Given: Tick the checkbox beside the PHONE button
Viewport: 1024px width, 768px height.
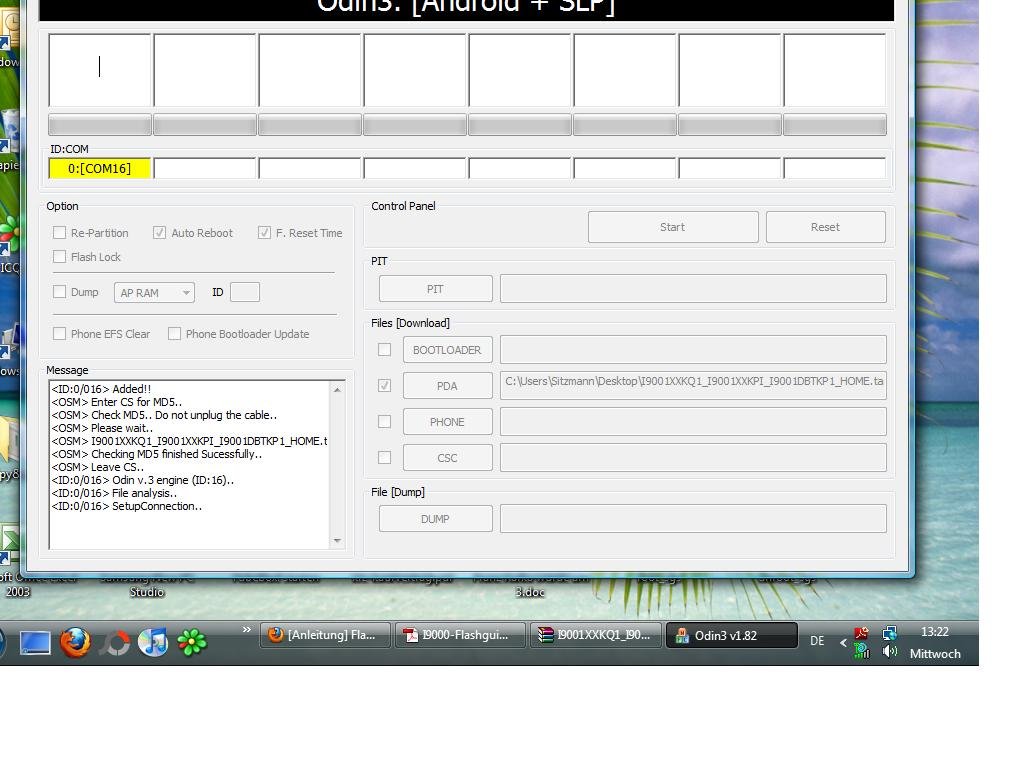Looking at the screenshot, I should coord(385,422).
